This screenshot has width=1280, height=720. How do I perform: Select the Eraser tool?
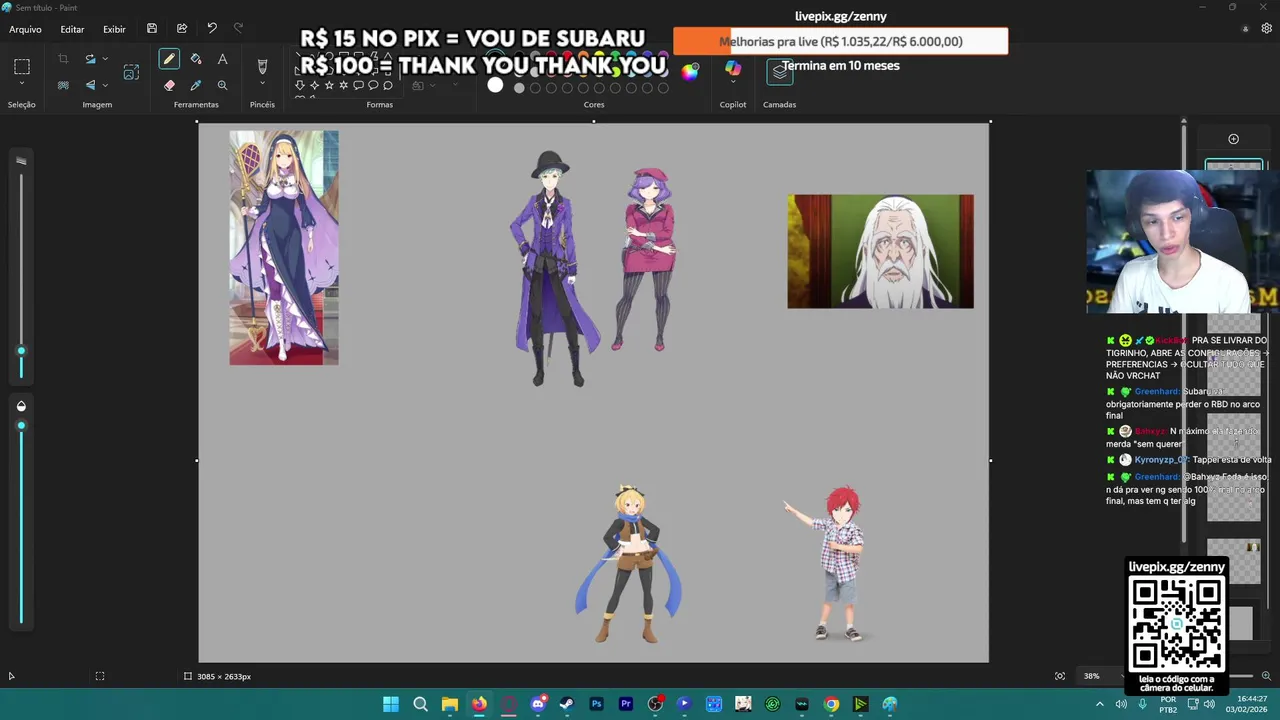[169, 86]
